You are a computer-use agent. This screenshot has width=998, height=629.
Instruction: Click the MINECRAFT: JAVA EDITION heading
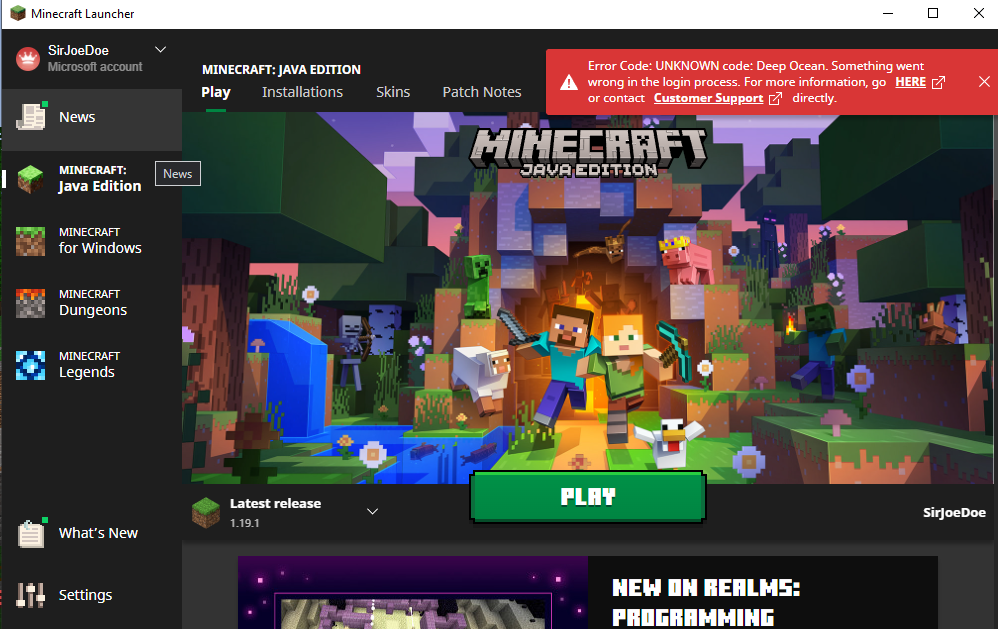pos(281,69)
